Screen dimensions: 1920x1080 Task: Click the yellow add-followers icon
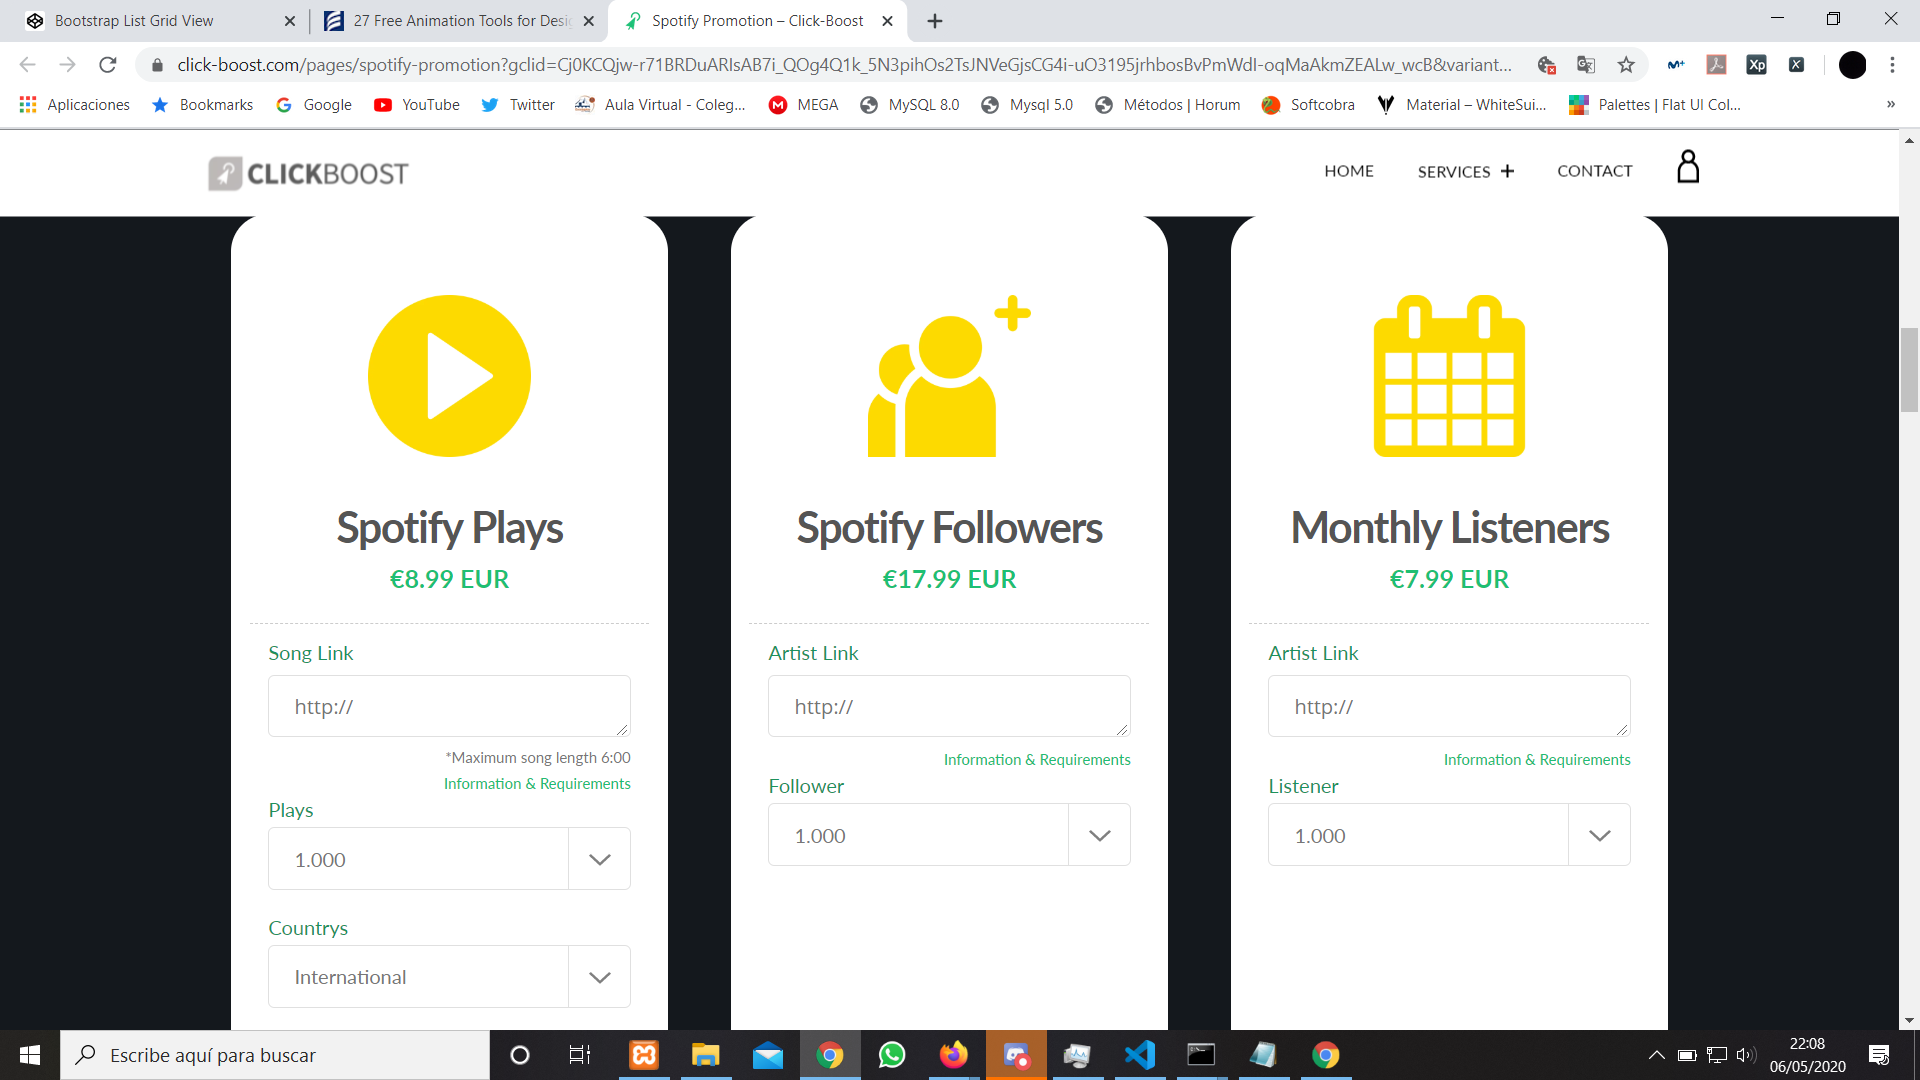949,376
